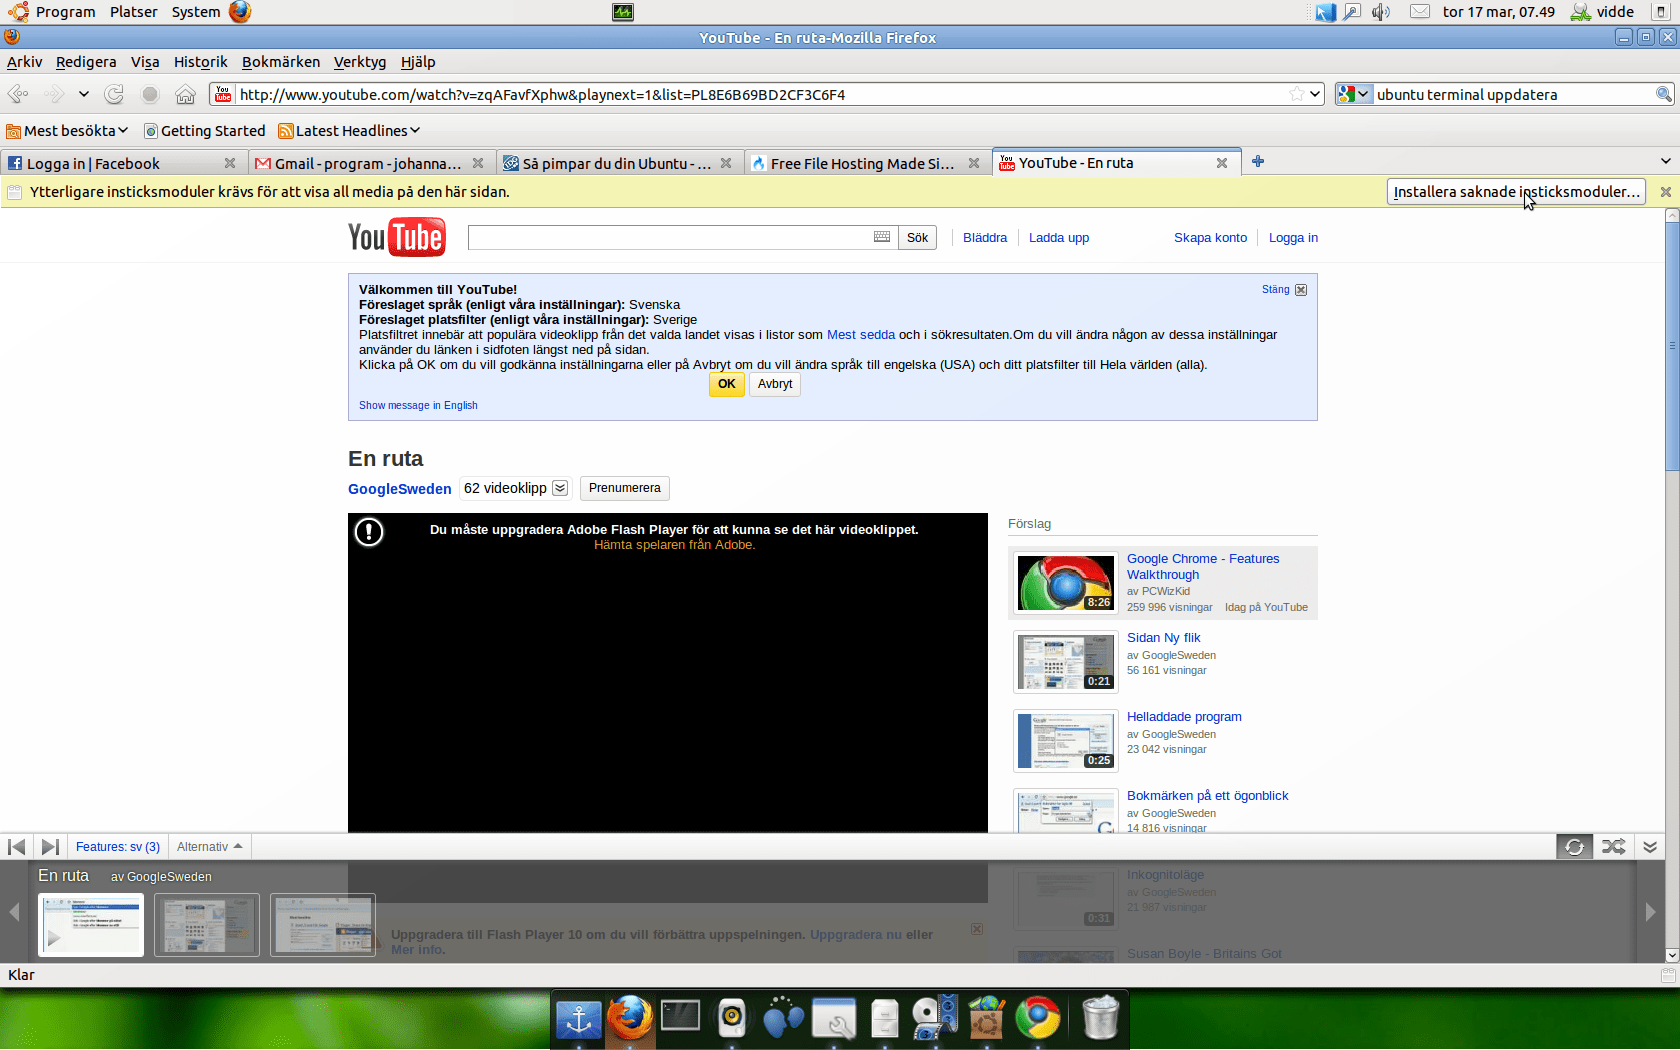Open the Mest sedda link
Screen dimensions: 1680x1050
[861, 335]
